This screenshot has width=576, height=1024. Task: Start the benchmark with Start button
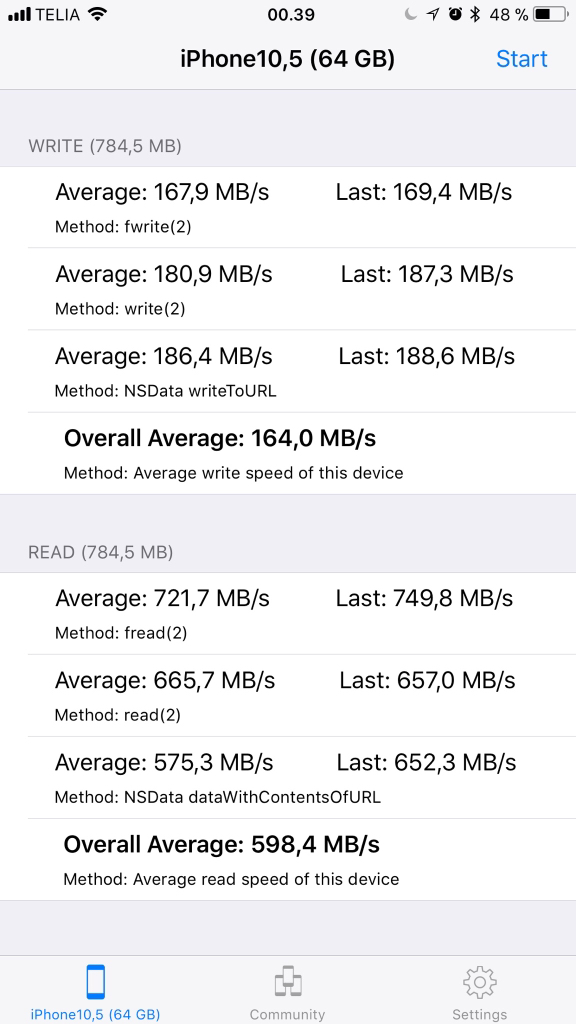(521, 59)
